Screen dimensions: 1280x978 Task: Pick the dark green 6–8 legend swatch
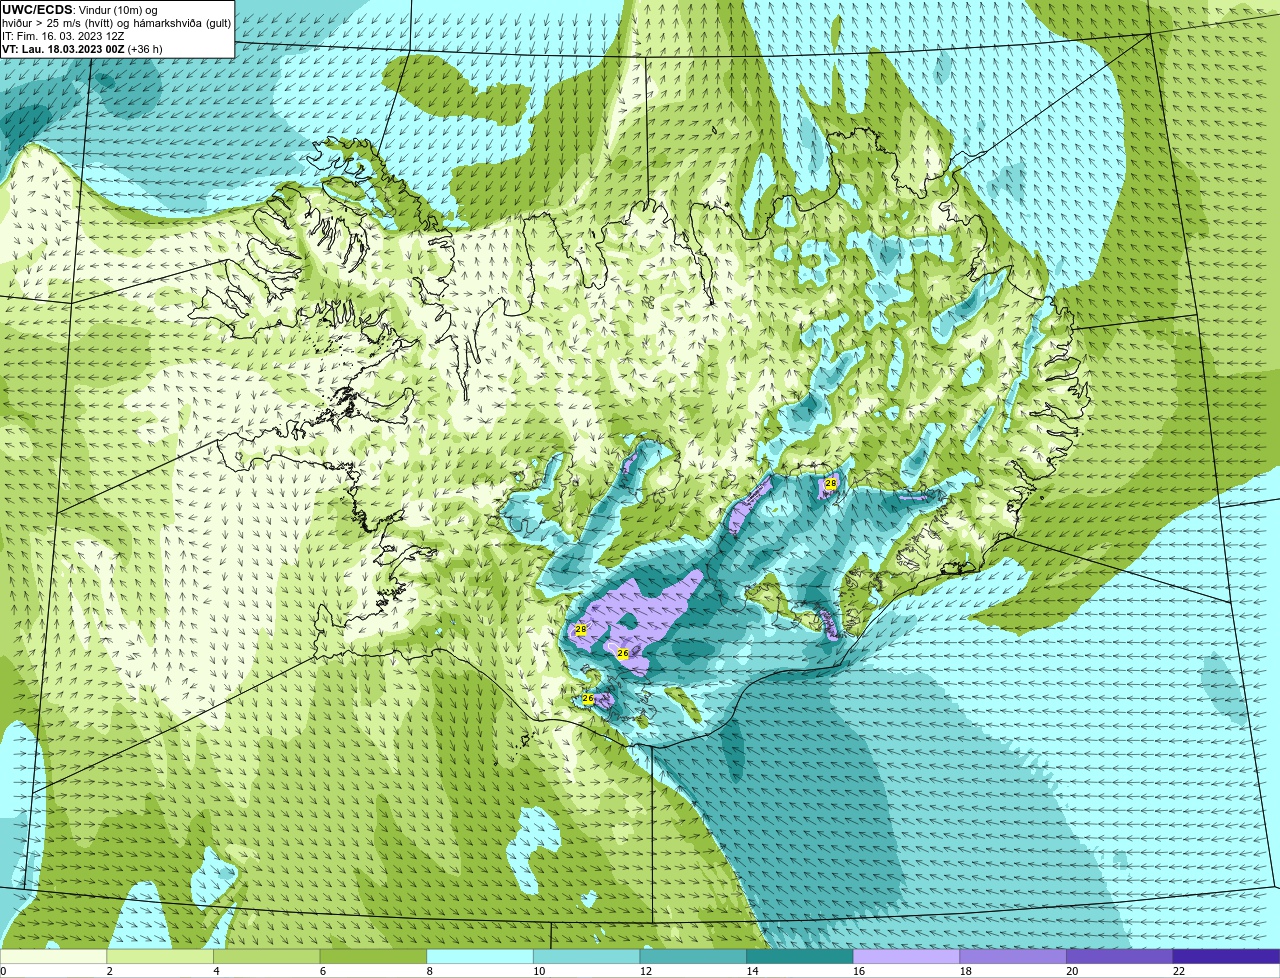coord(373,956)
